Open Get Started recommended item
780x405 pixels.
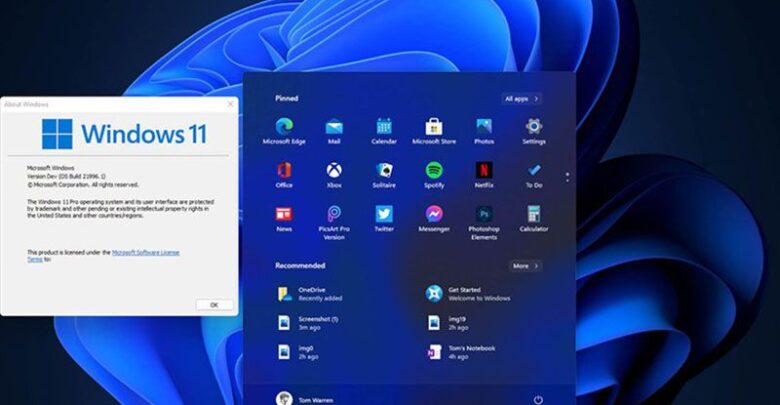465,293
